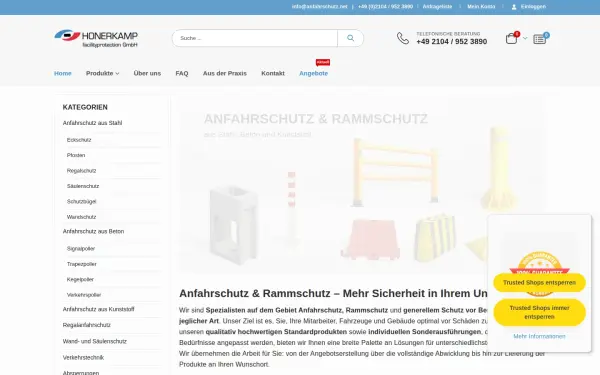This screenshot has height=375, width=600.
Task: Click the large +49 2104 / 952 3890 number
Action: click(452, 42)
